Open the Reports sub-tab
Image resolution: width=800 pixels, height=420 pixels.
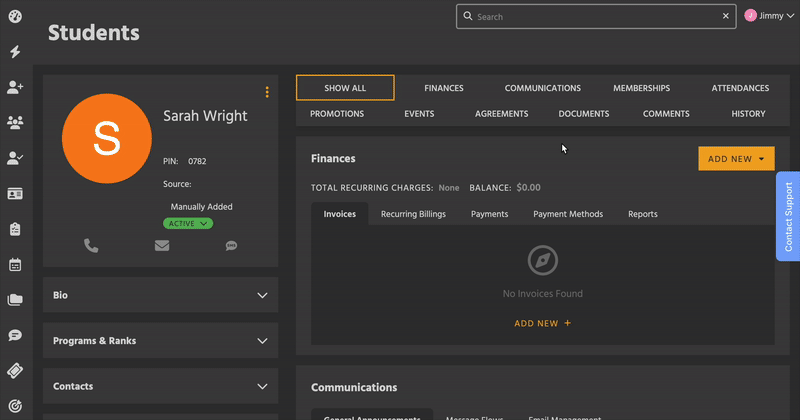point(642,214)
